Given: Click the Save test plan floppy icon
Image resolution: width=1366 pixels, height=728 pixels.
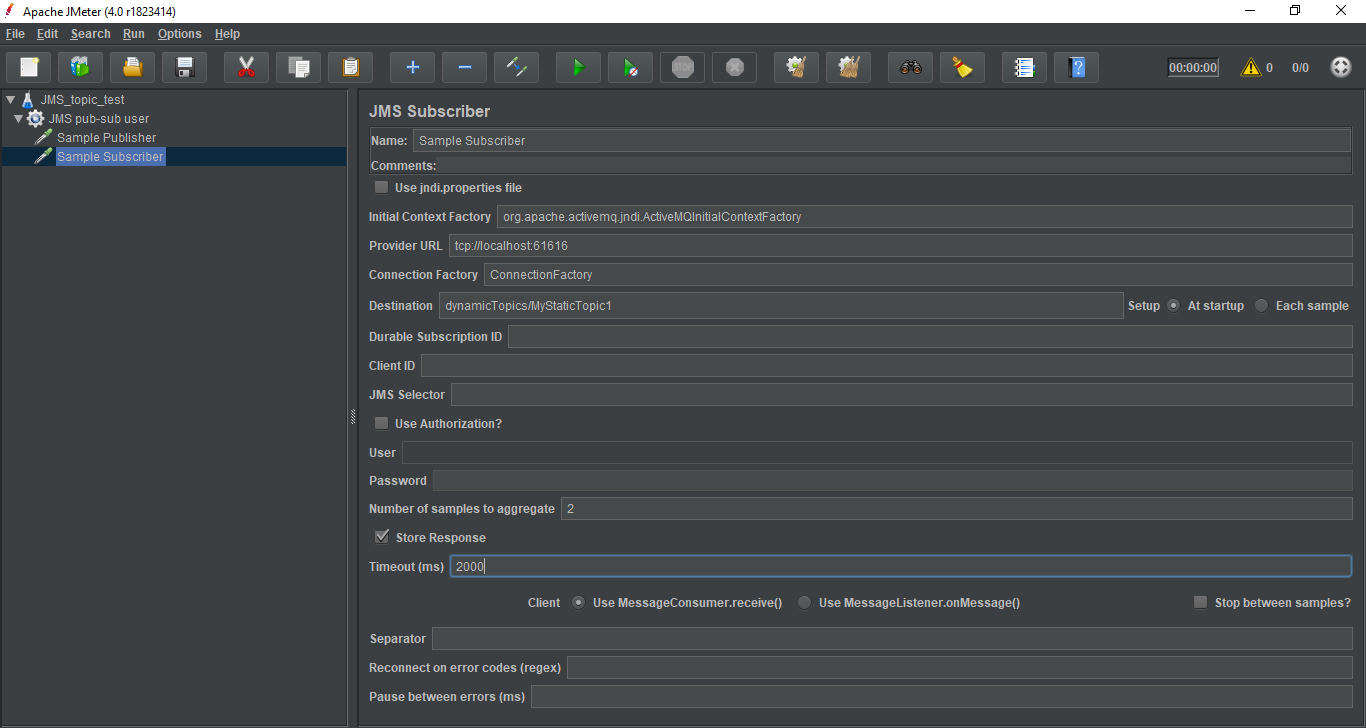Looking at the screenshot, I should 184,68.
